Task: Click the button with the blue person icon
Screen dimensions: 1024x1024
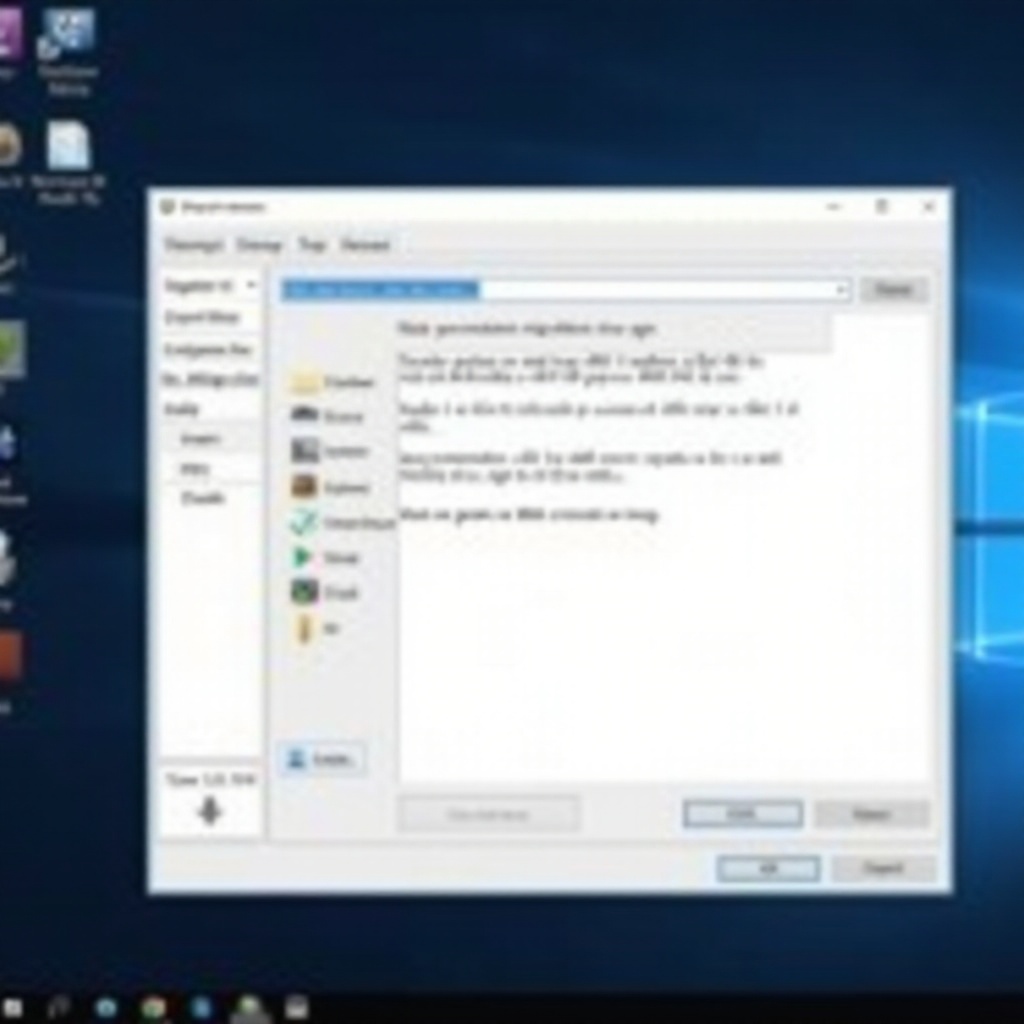Action: [x=322, y=759]
